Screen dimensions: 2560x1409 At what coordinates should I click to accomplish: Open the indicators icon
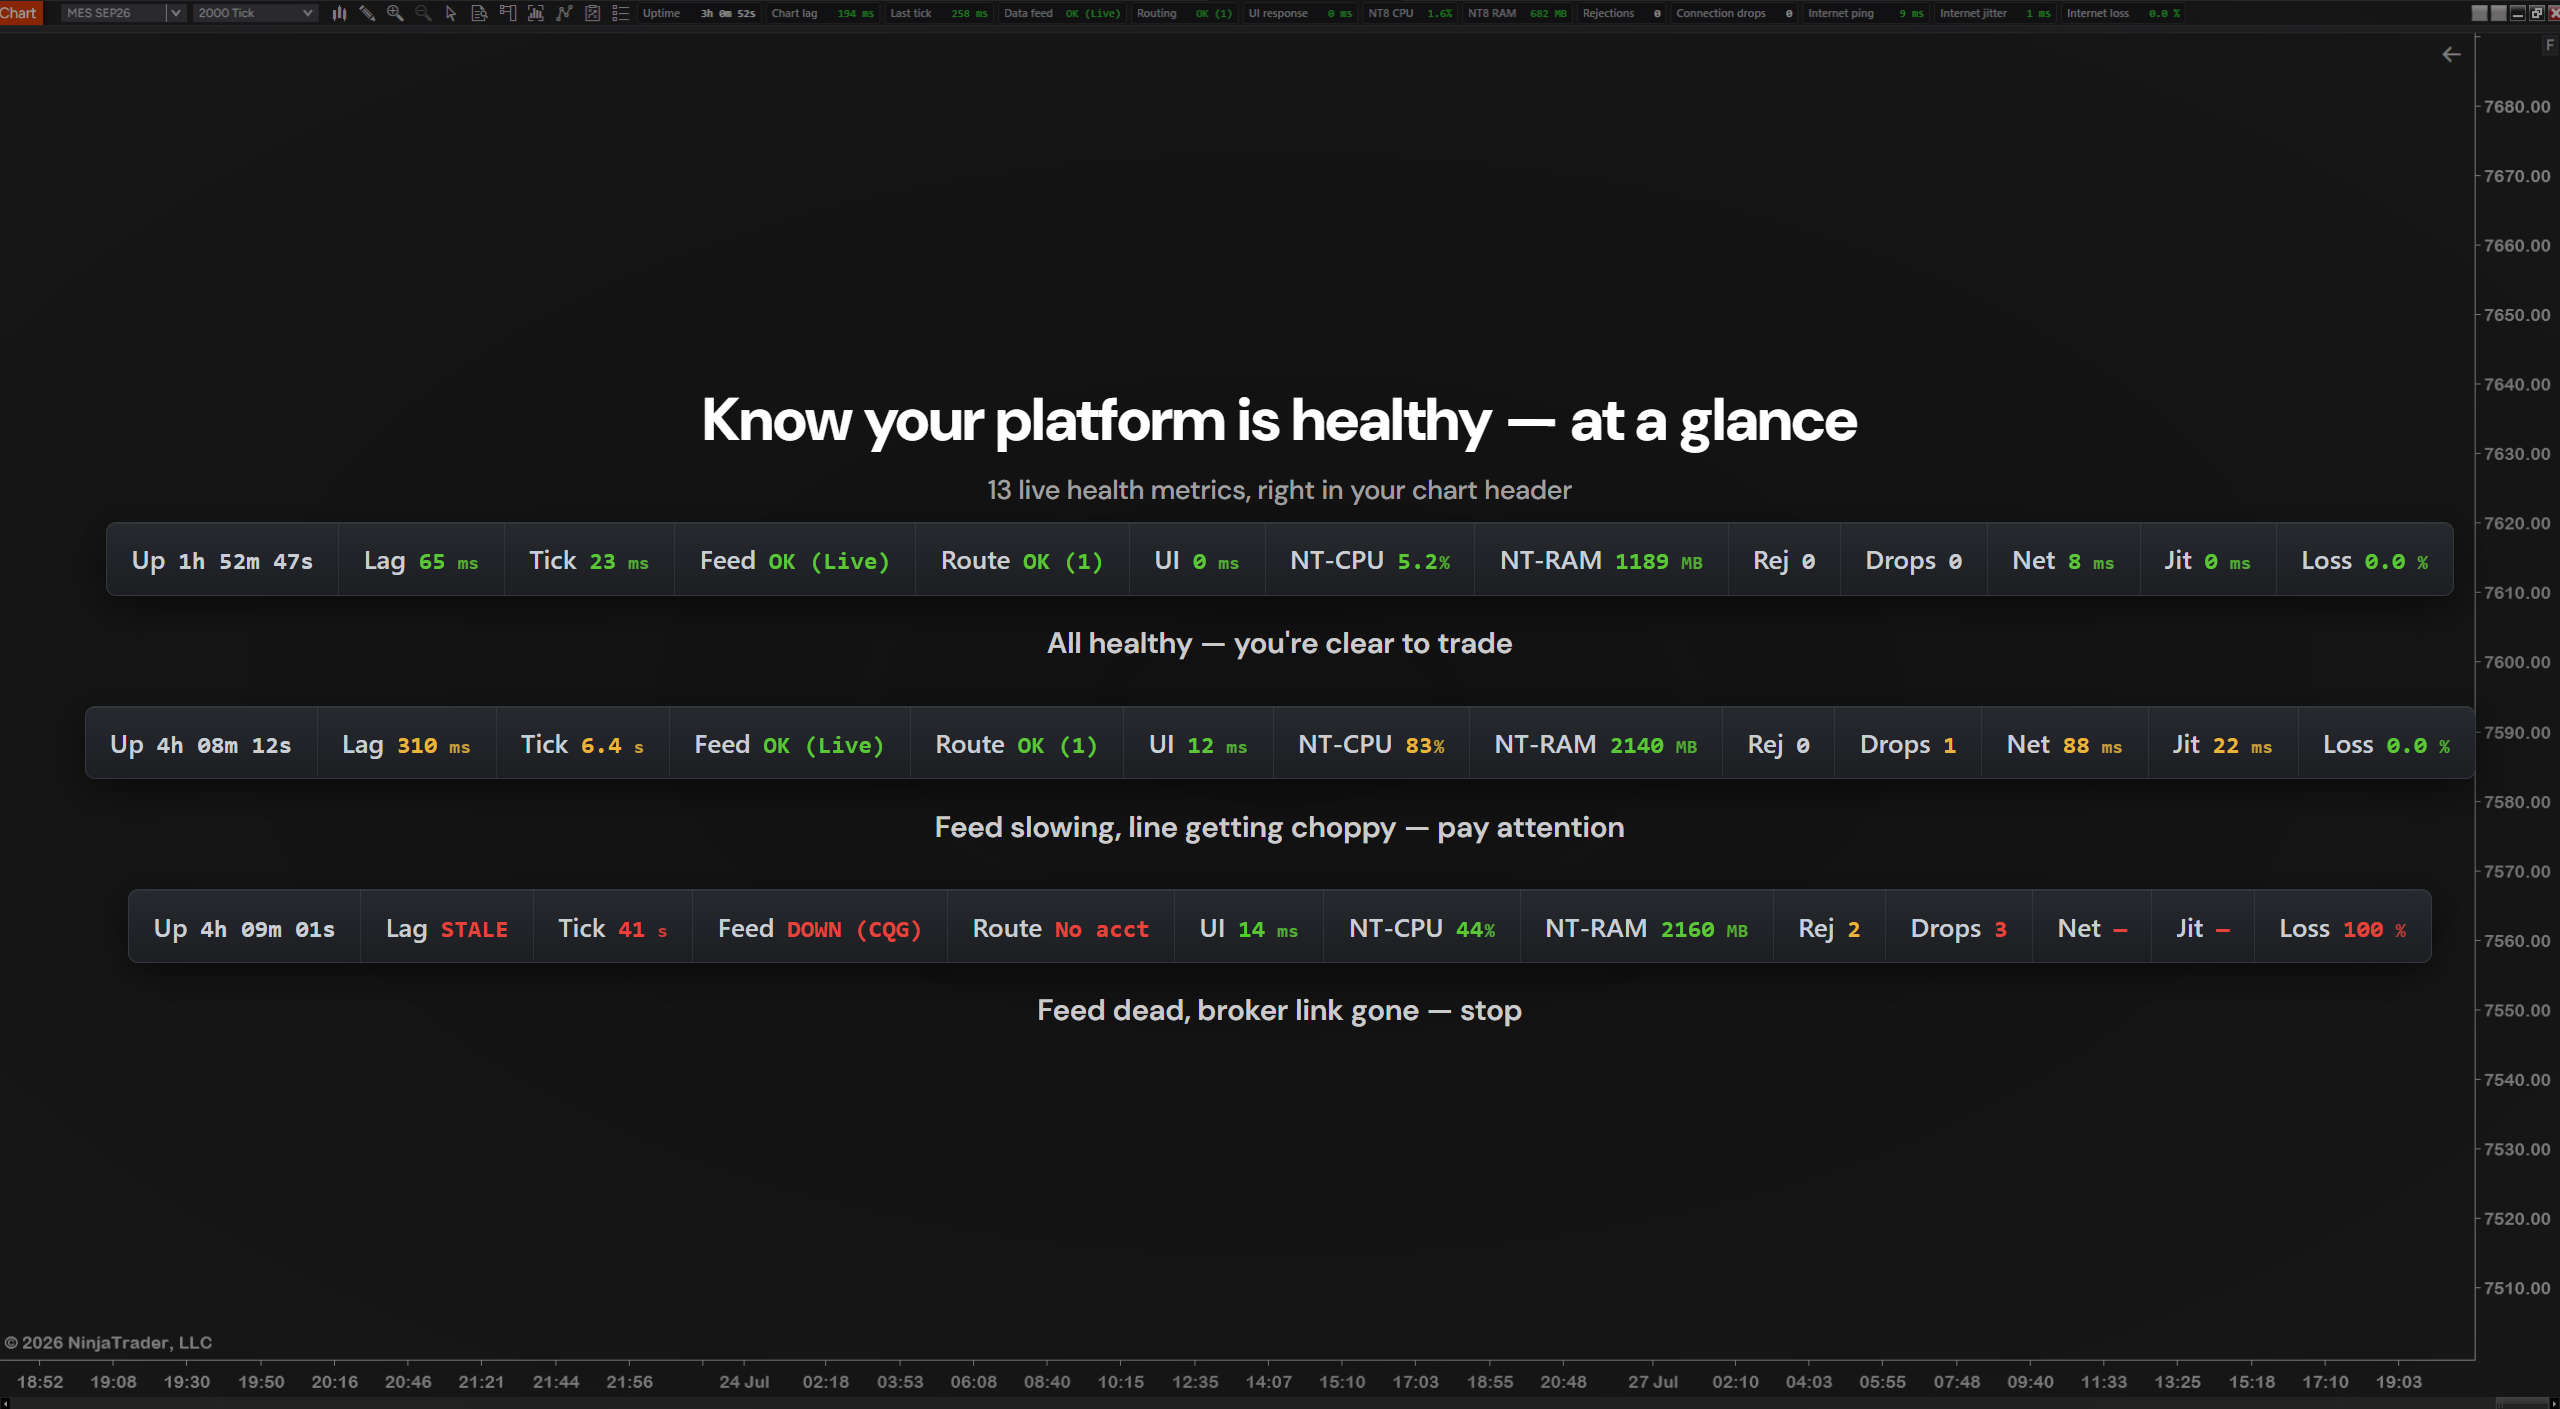[x=564, y=13]
